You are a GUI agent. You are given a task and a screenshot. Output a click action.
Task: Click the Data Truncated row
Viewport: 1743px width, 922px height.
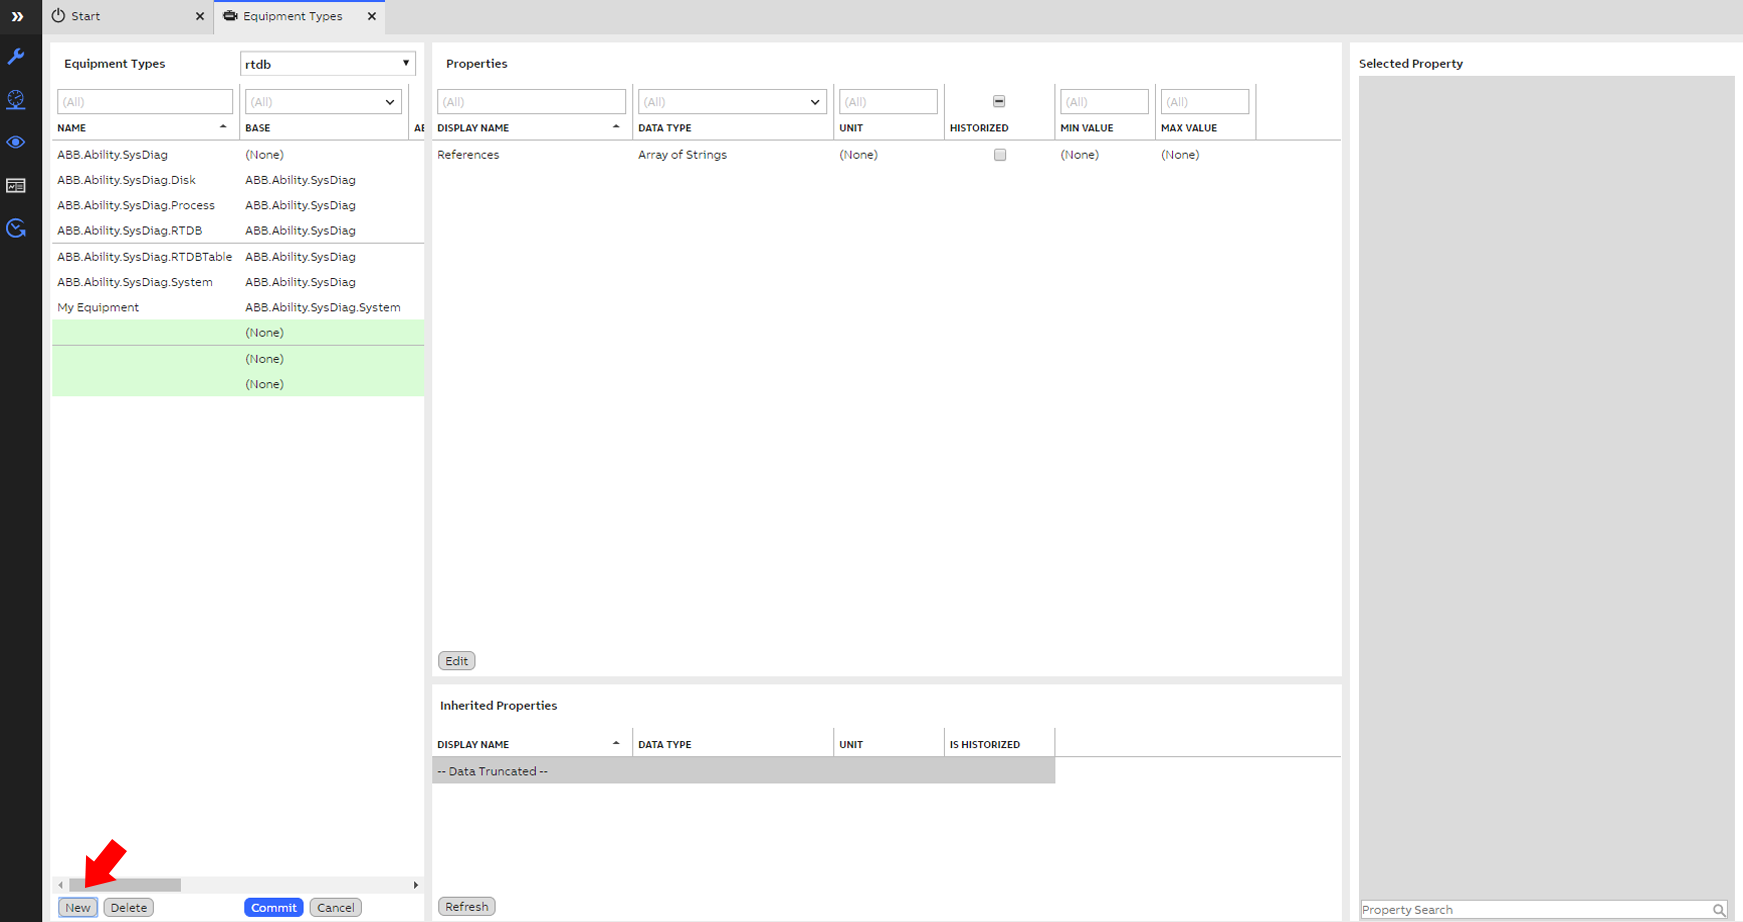(x=743, y=771)
